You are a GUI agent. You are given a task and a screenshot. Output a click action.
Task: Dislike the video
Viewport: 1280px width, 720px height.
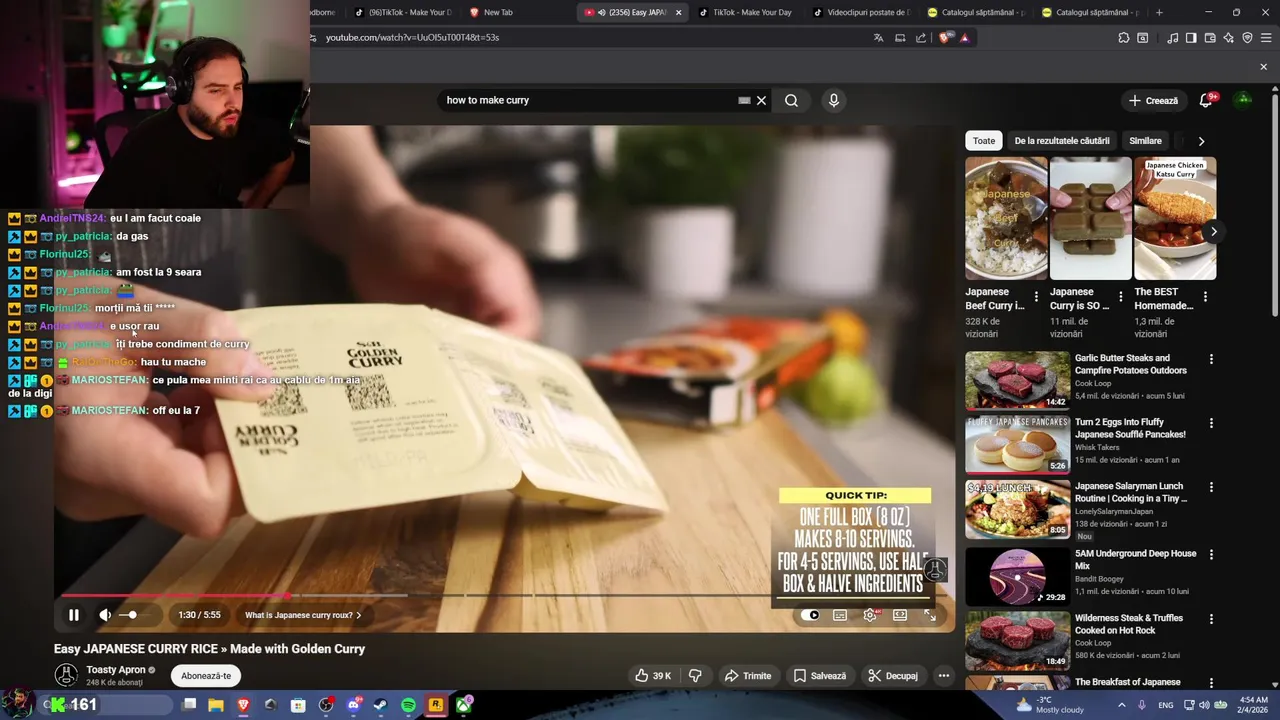coord(696,676)
